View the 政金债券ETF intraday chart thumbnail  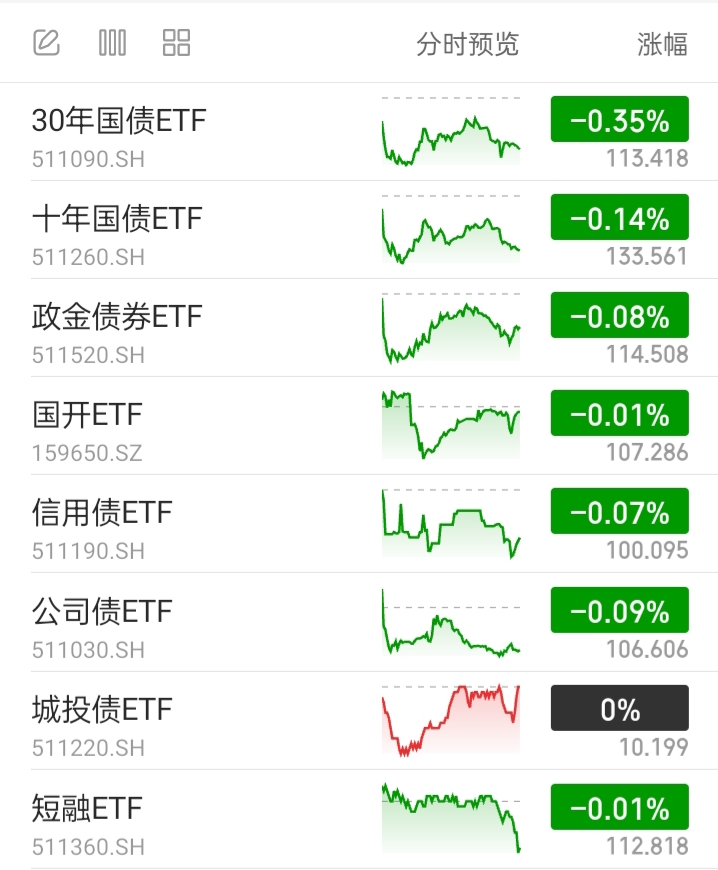point(451,328)
